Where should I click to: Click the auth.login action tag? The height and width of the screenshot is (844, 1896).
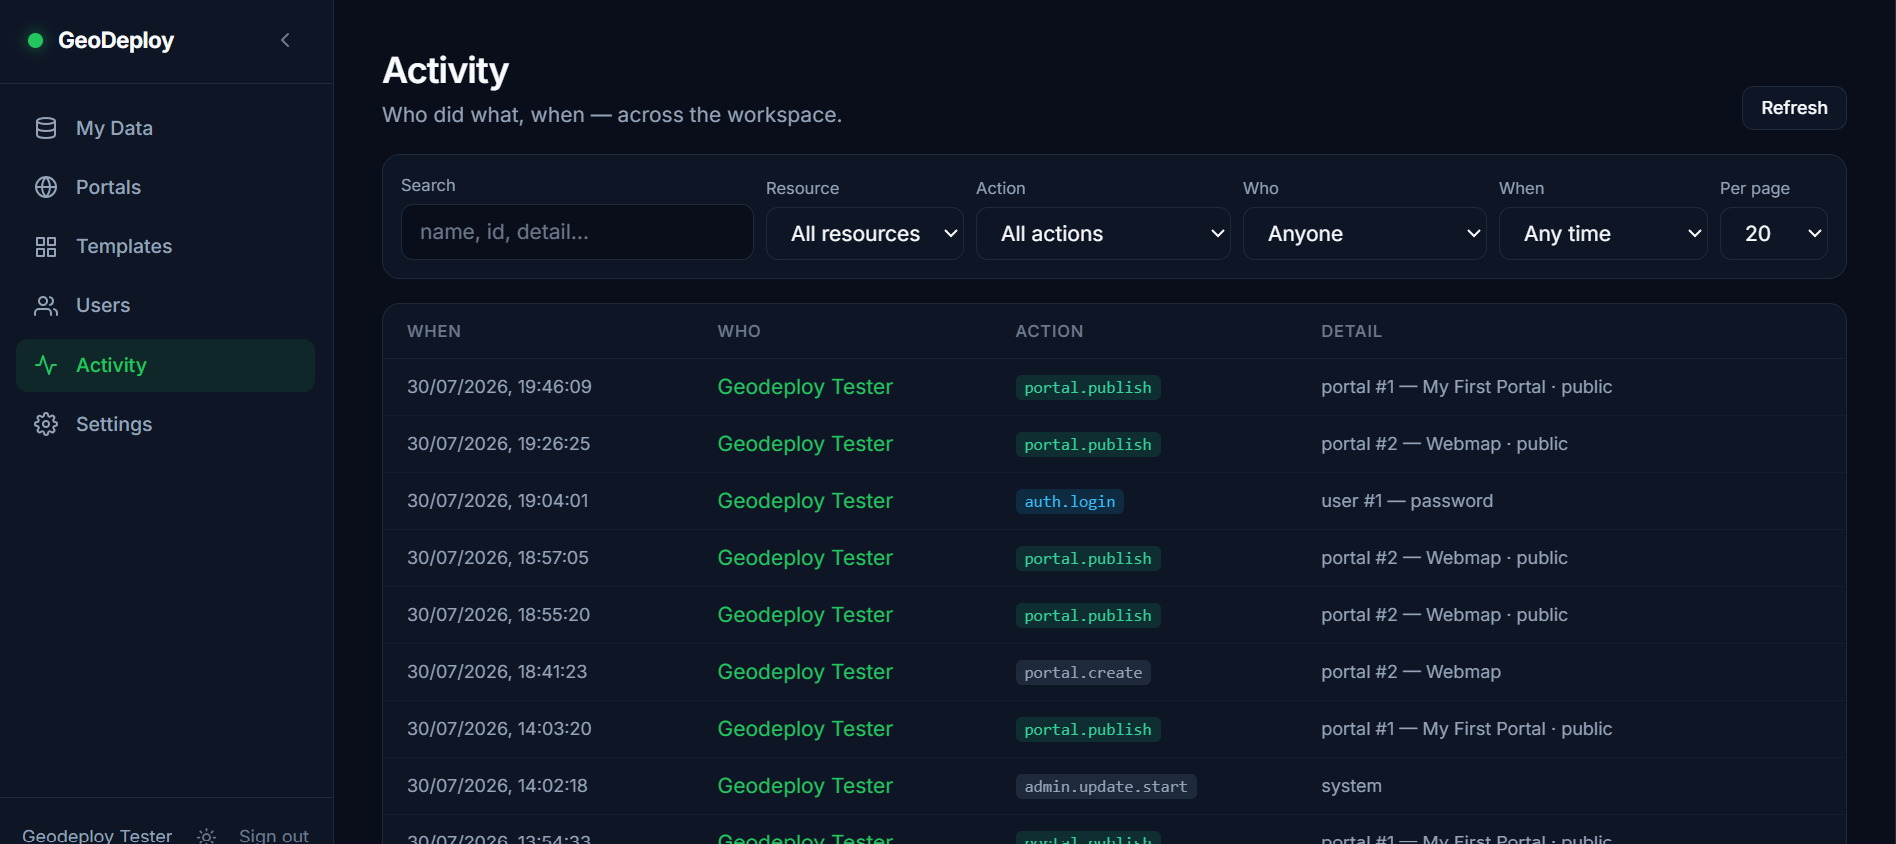click(1070, 501)
